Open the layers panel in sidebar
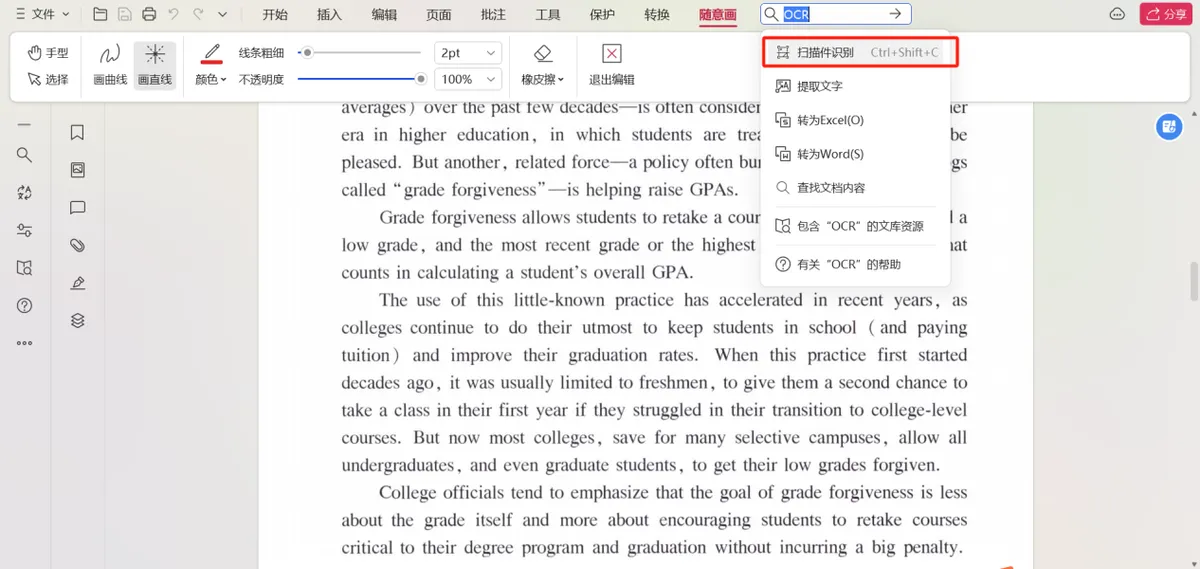Screen dimensions: 1200x569 click(77, 320)
